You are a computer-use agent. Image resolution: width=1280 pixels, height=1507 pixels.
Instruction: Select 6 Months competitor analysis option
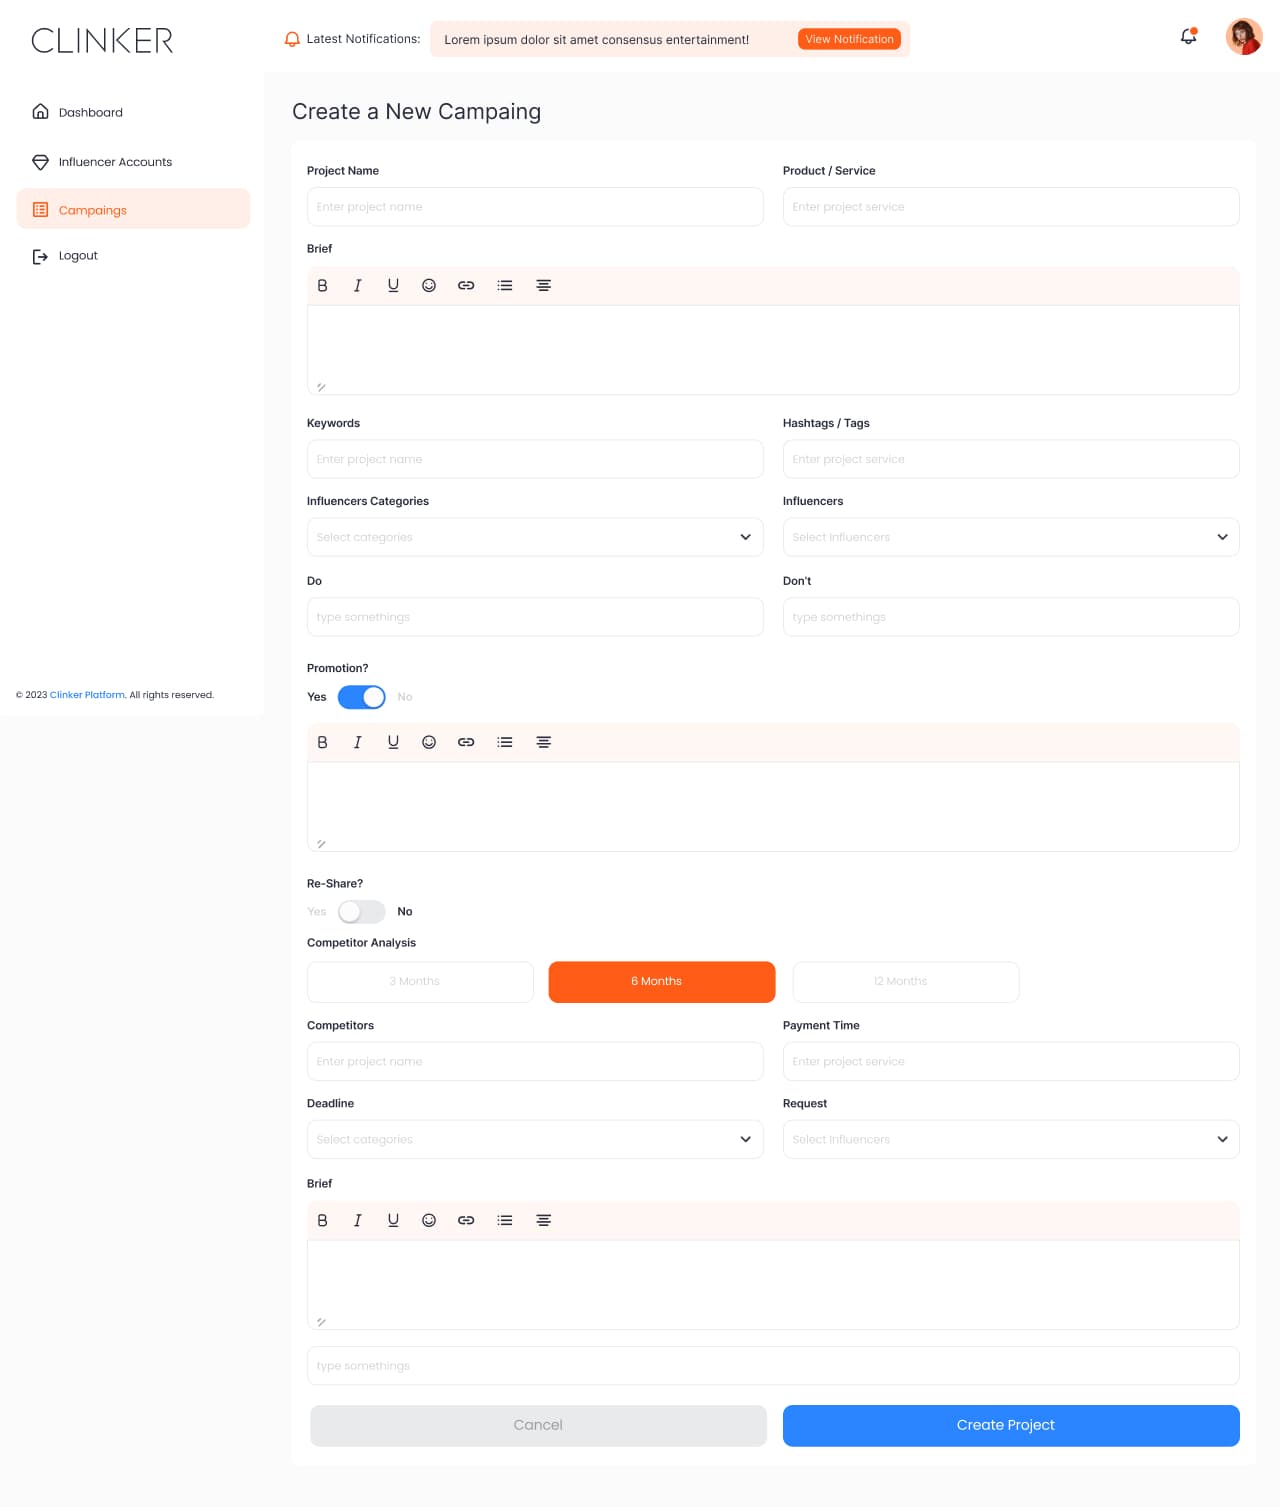click(662, 982)
